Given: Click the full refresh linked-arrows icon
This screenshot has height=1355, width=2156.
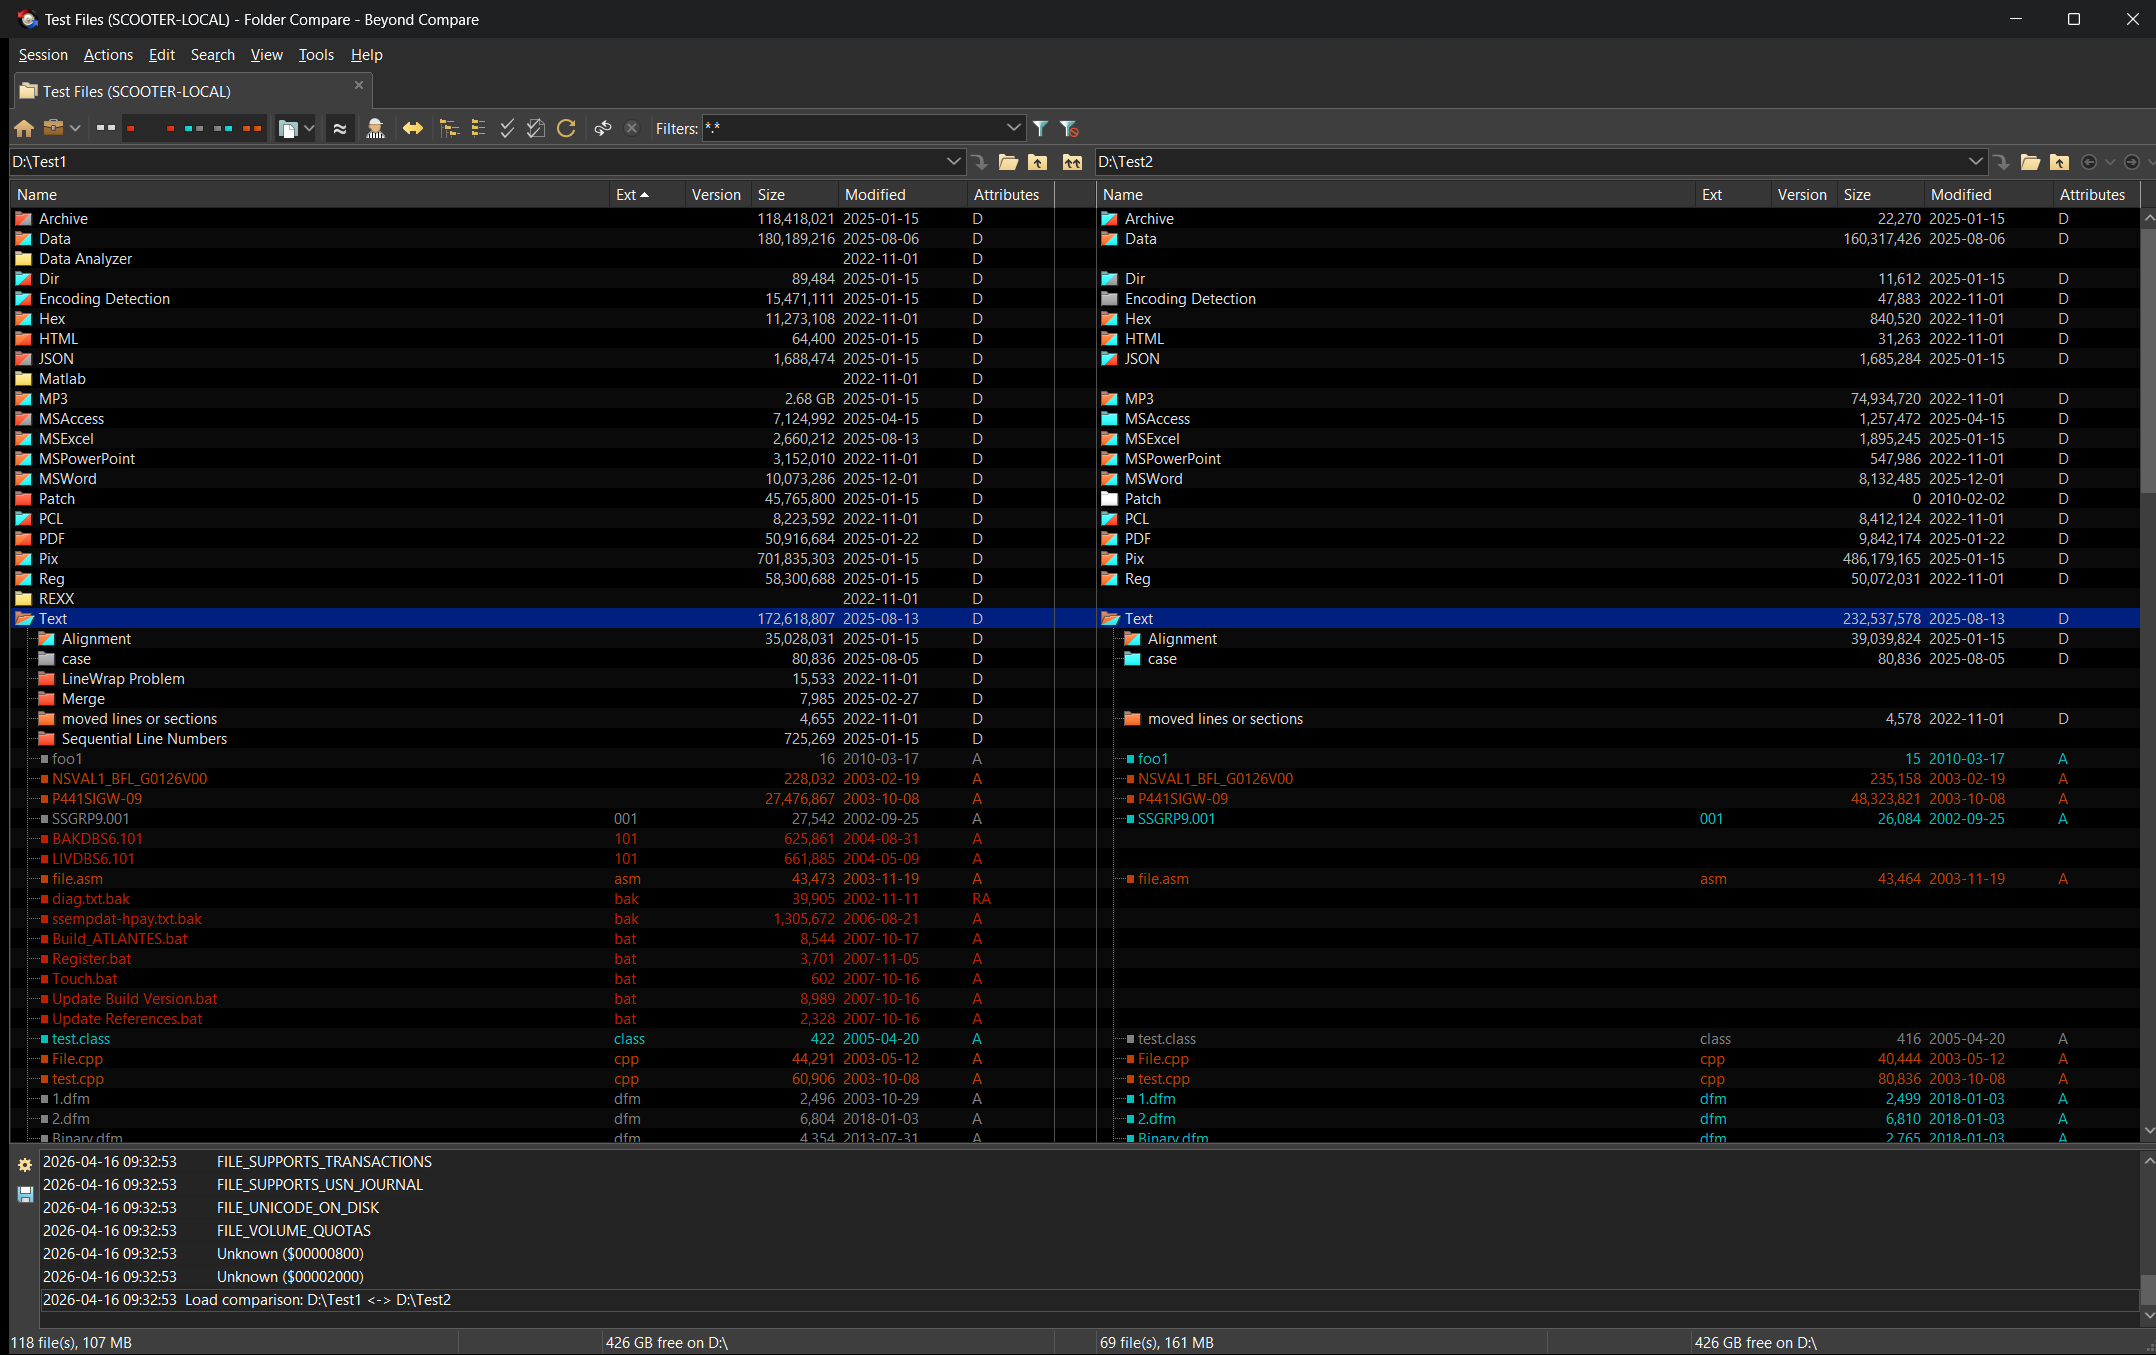Looking at the screenshot, I should point(603,128).
